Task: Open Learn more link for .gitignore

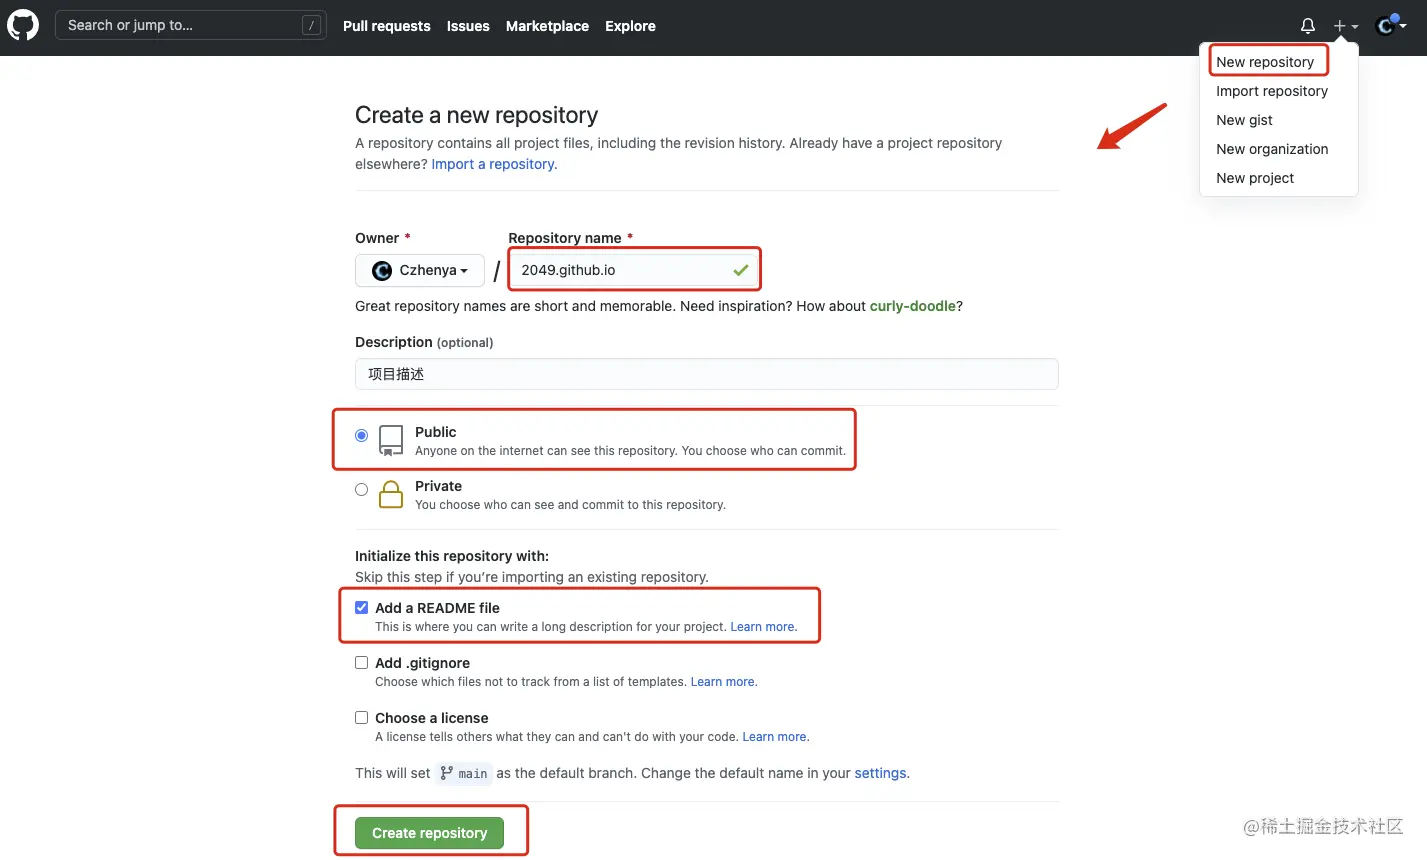Action: [x=723, y=682]
